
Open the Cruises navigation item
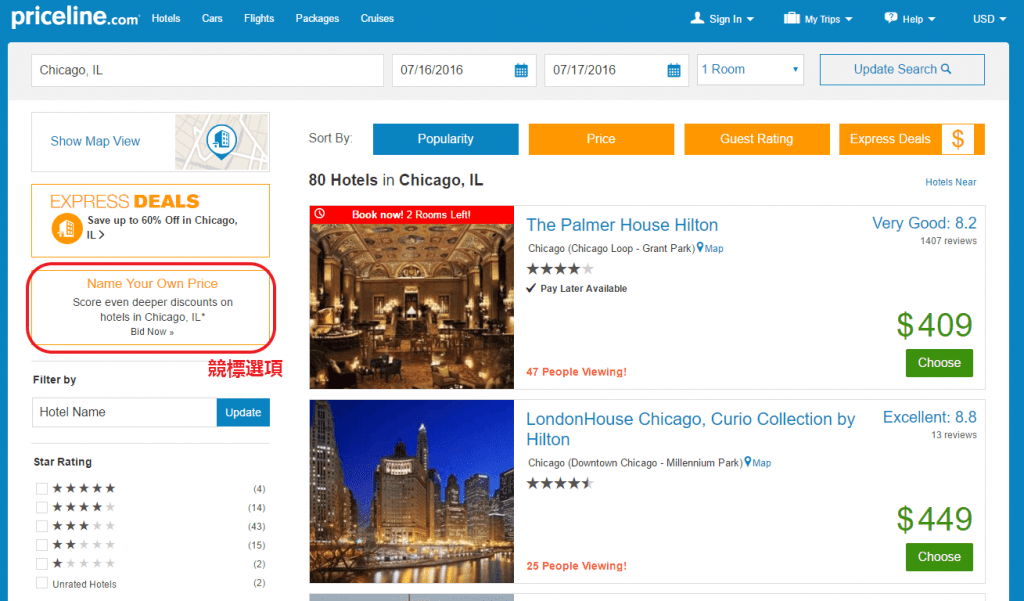click(x=377, y=18)
